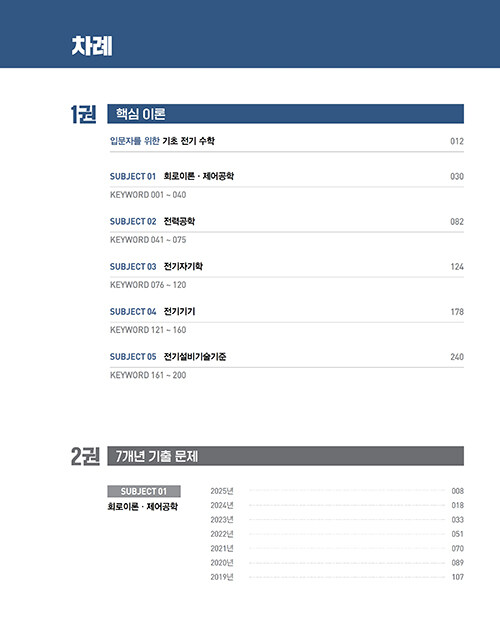The width and height of the screenshot is (500, 634).
Task: Open 입문자를 위한 기초 전기 수학 entry
Action: click(x=287, y=141)
